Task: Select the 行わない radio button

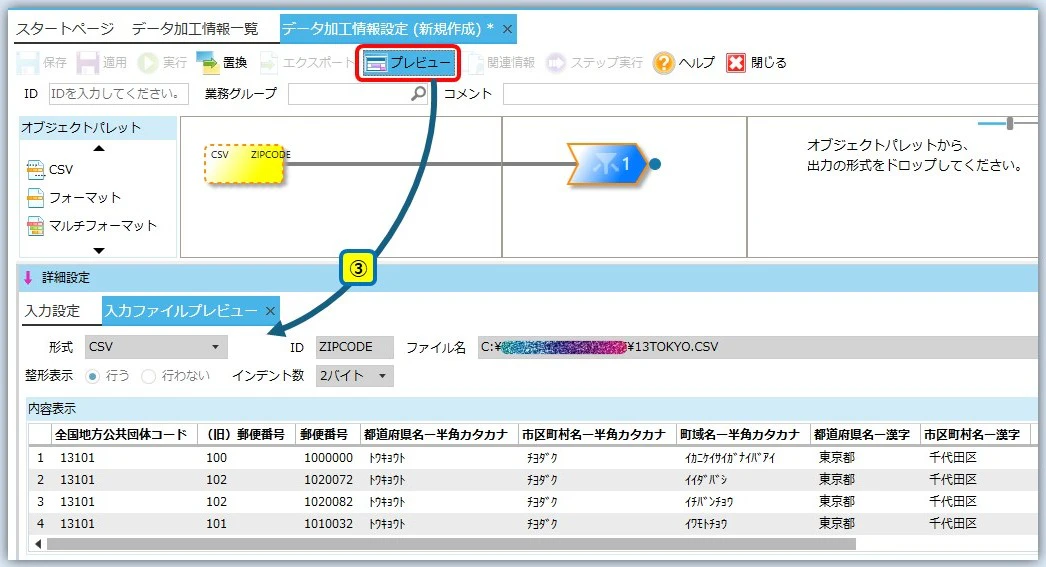Action: tap(149, 376)
